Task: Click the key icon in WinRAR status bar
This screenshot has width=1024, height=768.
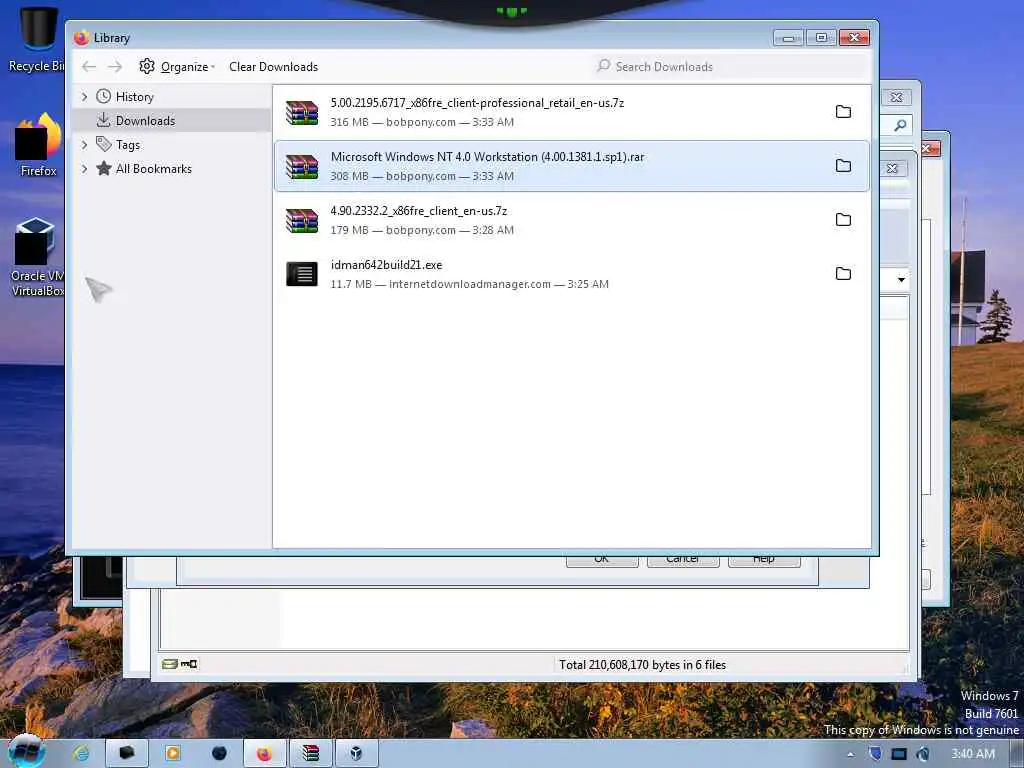Action: tap(189, 664)
